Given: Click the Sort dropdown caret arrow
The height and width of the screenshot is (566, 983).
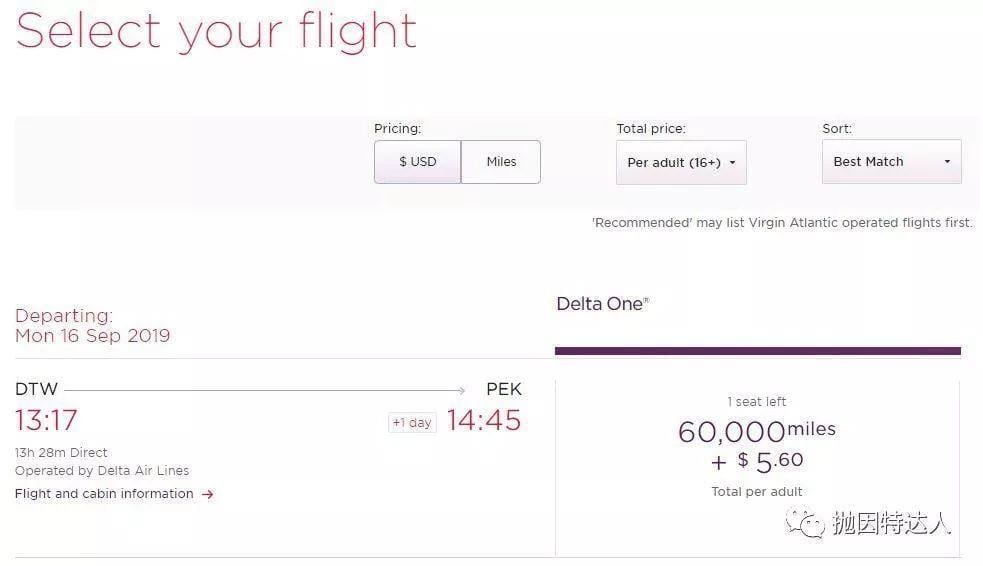Looking at the screenshot, I should pyautogui.click(x=947, y=162).
